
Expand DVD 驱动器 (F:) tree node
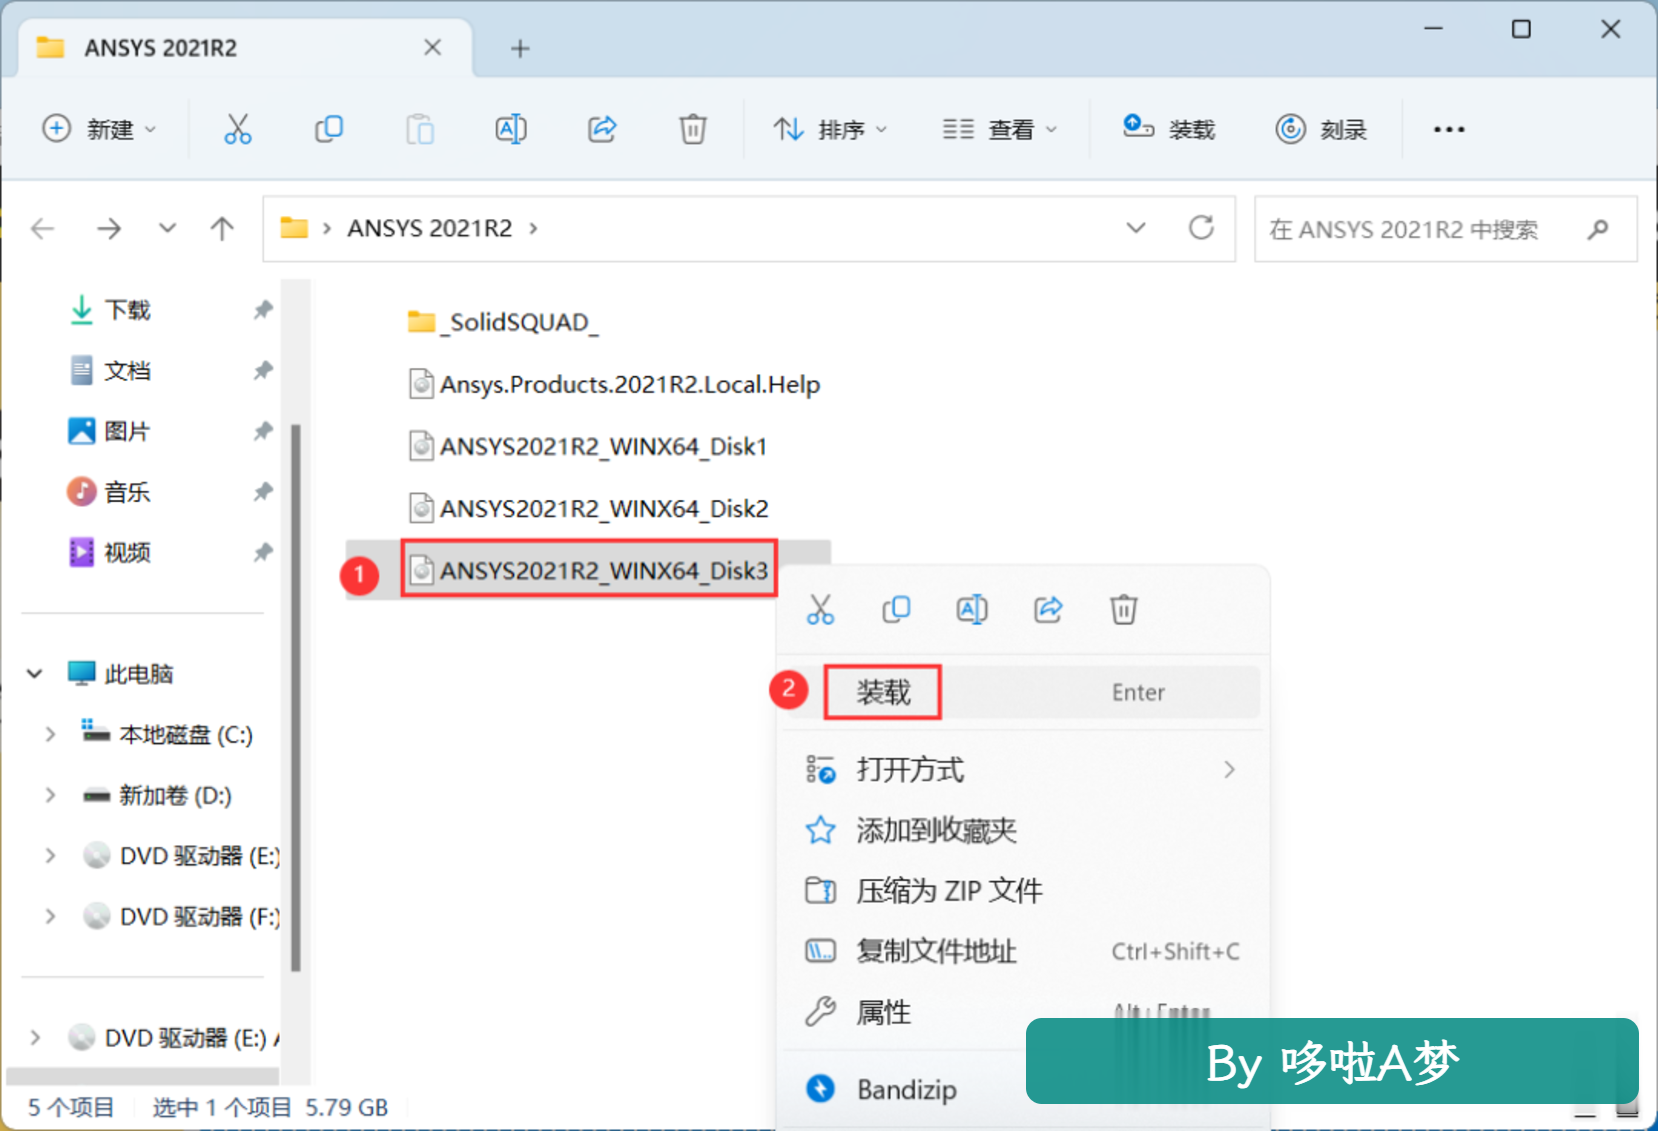[x=50, y=916]
